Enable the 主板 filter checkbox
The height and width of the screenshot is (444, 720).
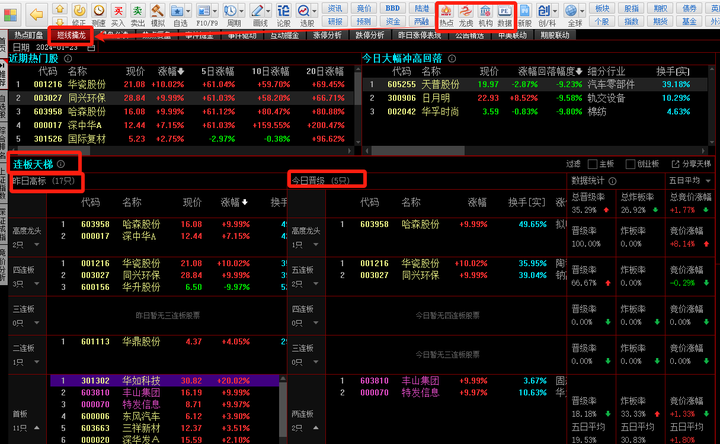click(591, 164)
